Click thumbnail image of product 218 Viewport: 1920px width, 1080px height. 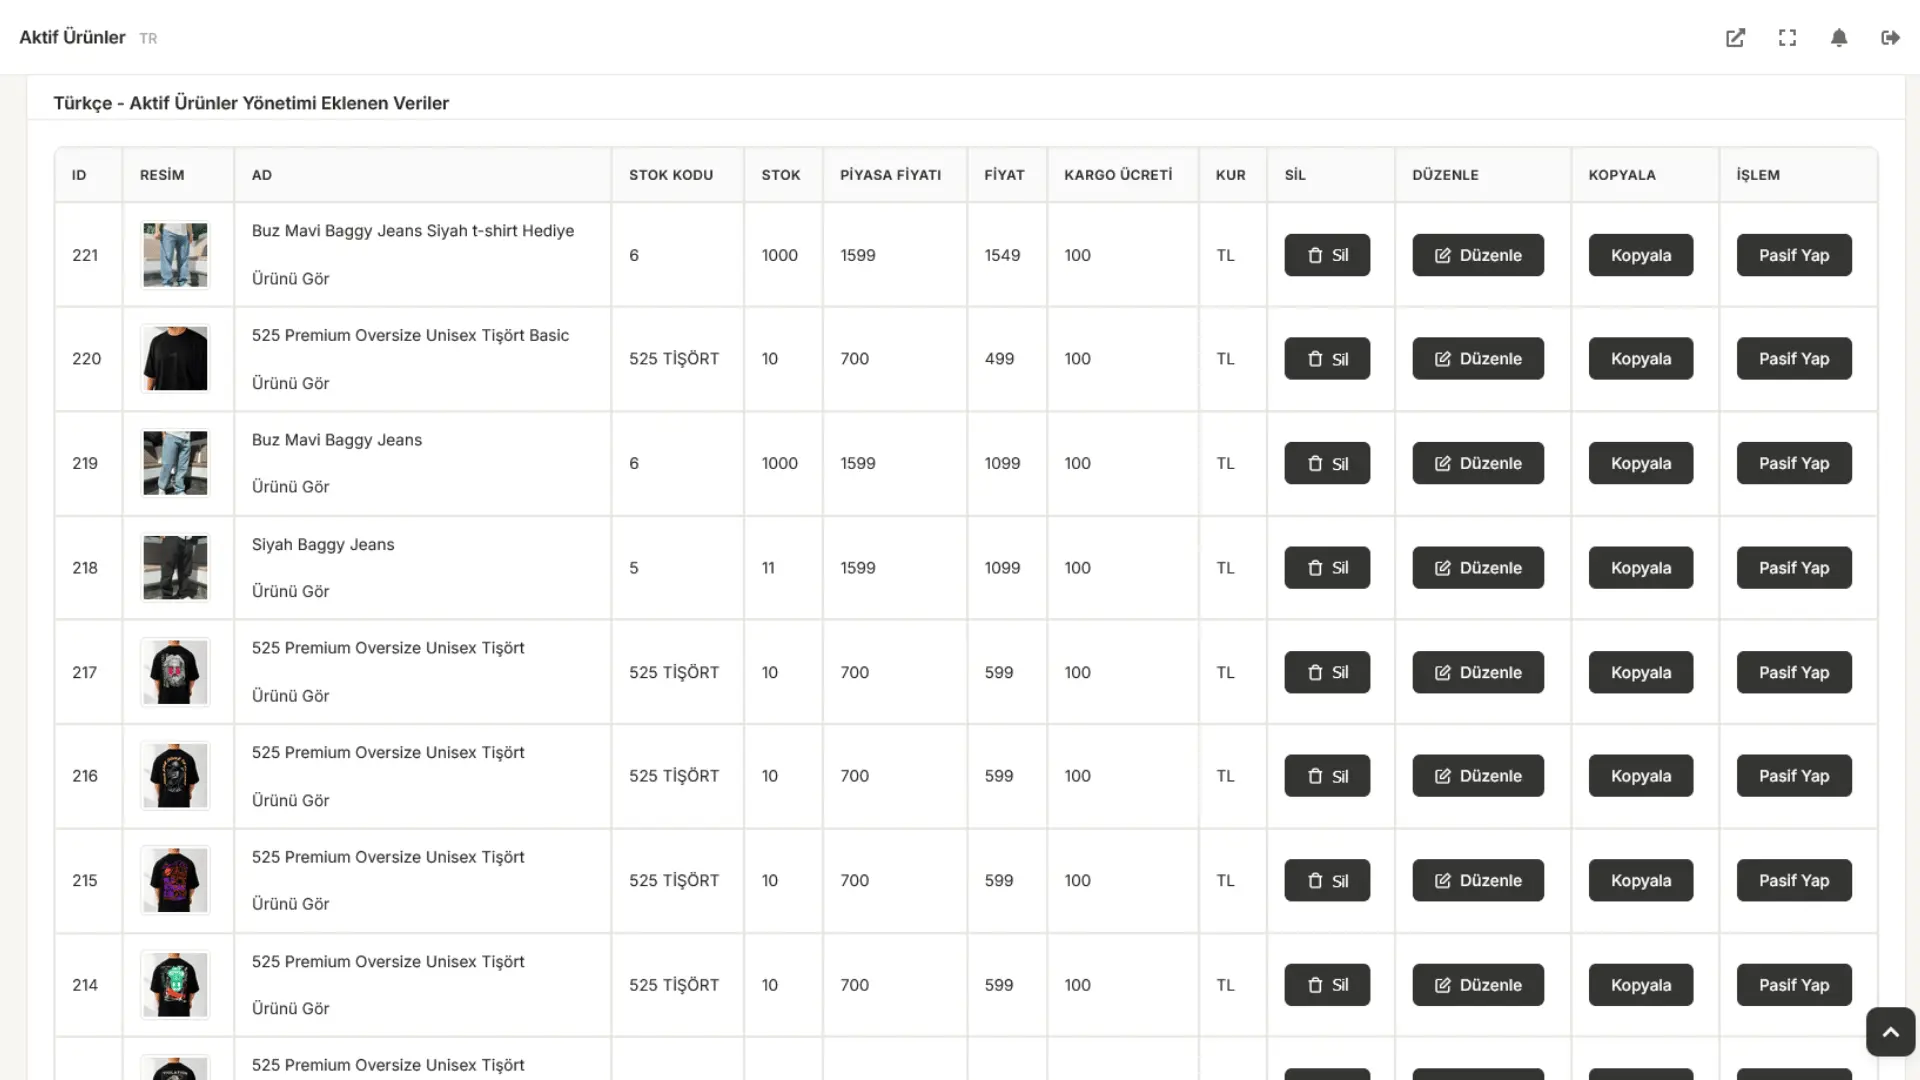click(175, 568)
